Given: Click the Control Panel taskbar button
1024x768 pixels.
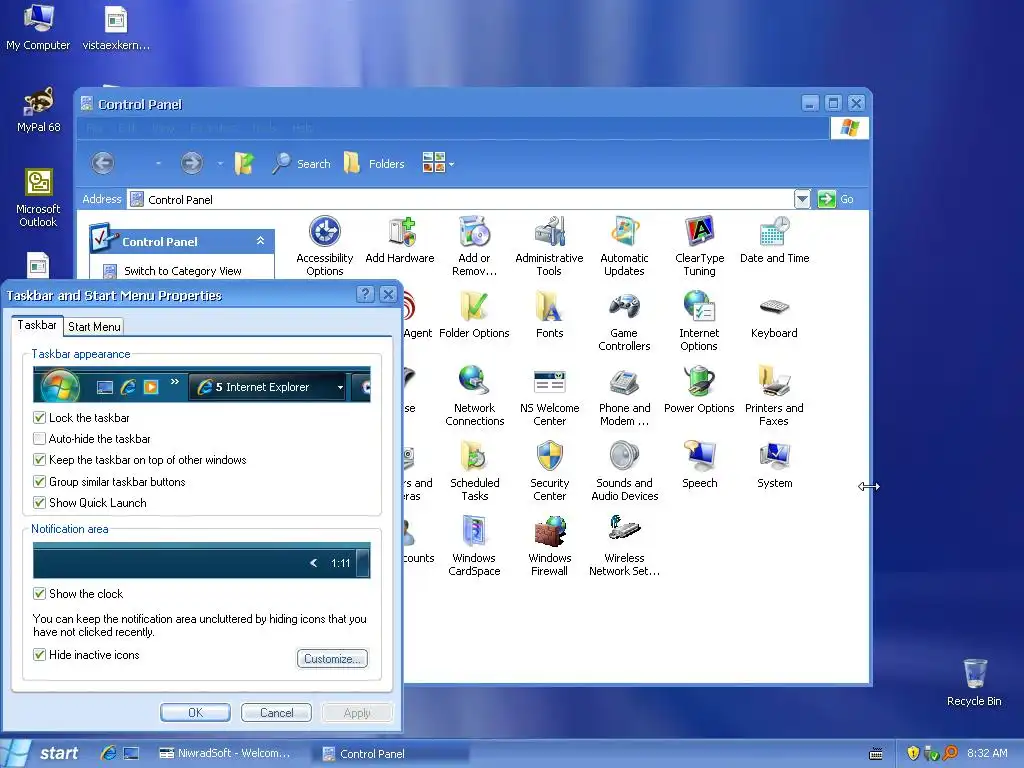Looking at the screenshot, I should [393, 753].
